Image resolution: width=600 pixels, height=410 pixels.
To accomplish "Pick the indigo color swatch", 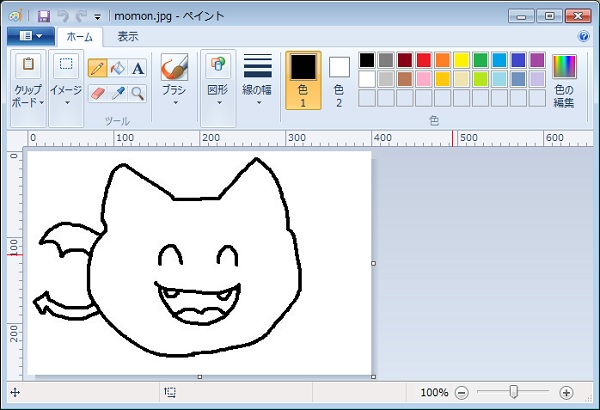I will [x=518, y=60].
